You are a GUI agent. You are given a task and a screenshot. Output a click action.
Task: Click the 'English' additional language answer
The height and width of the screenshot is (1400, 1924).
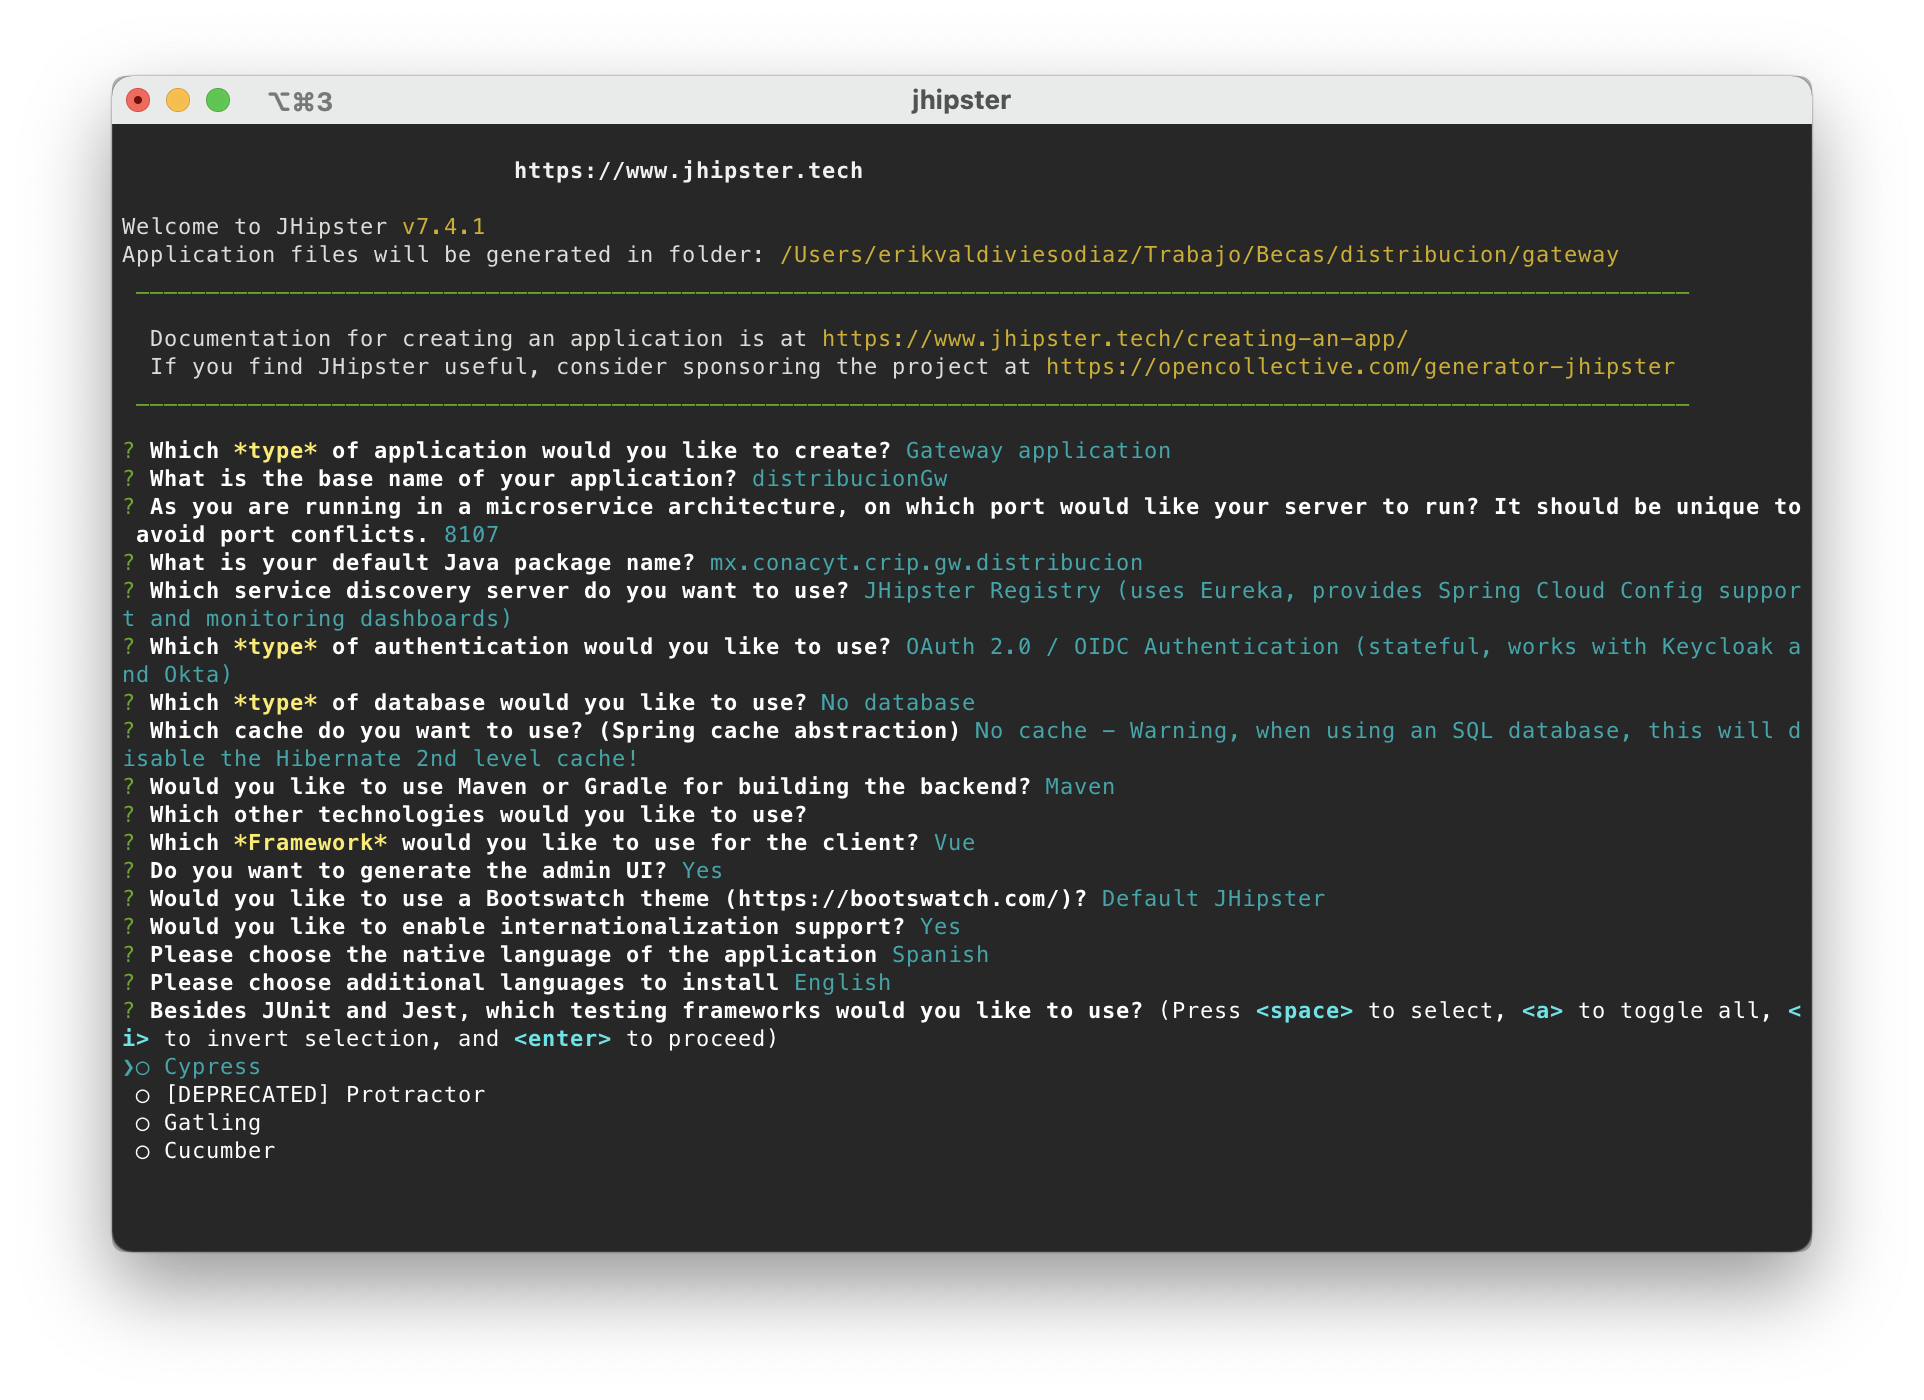pos(842,983)
